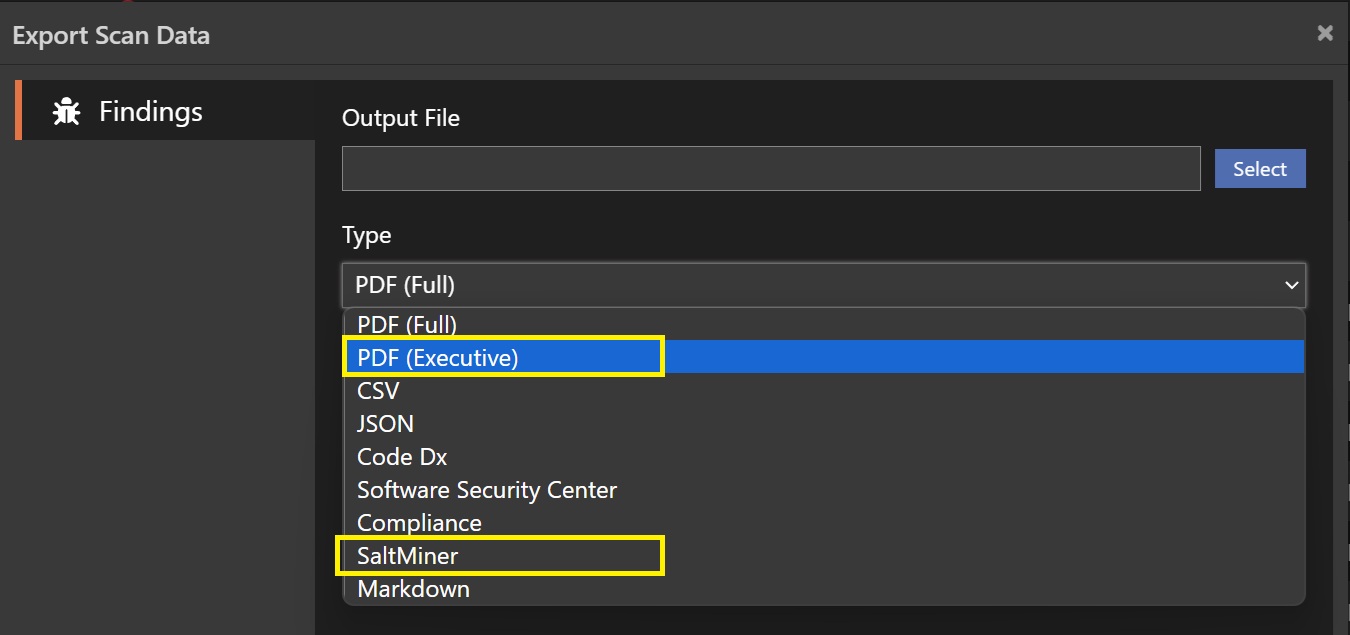The width and height of the screenshot is (1350, 635).
Task: Choose Software Security Center export type
Action: click(x=487, y=490)
